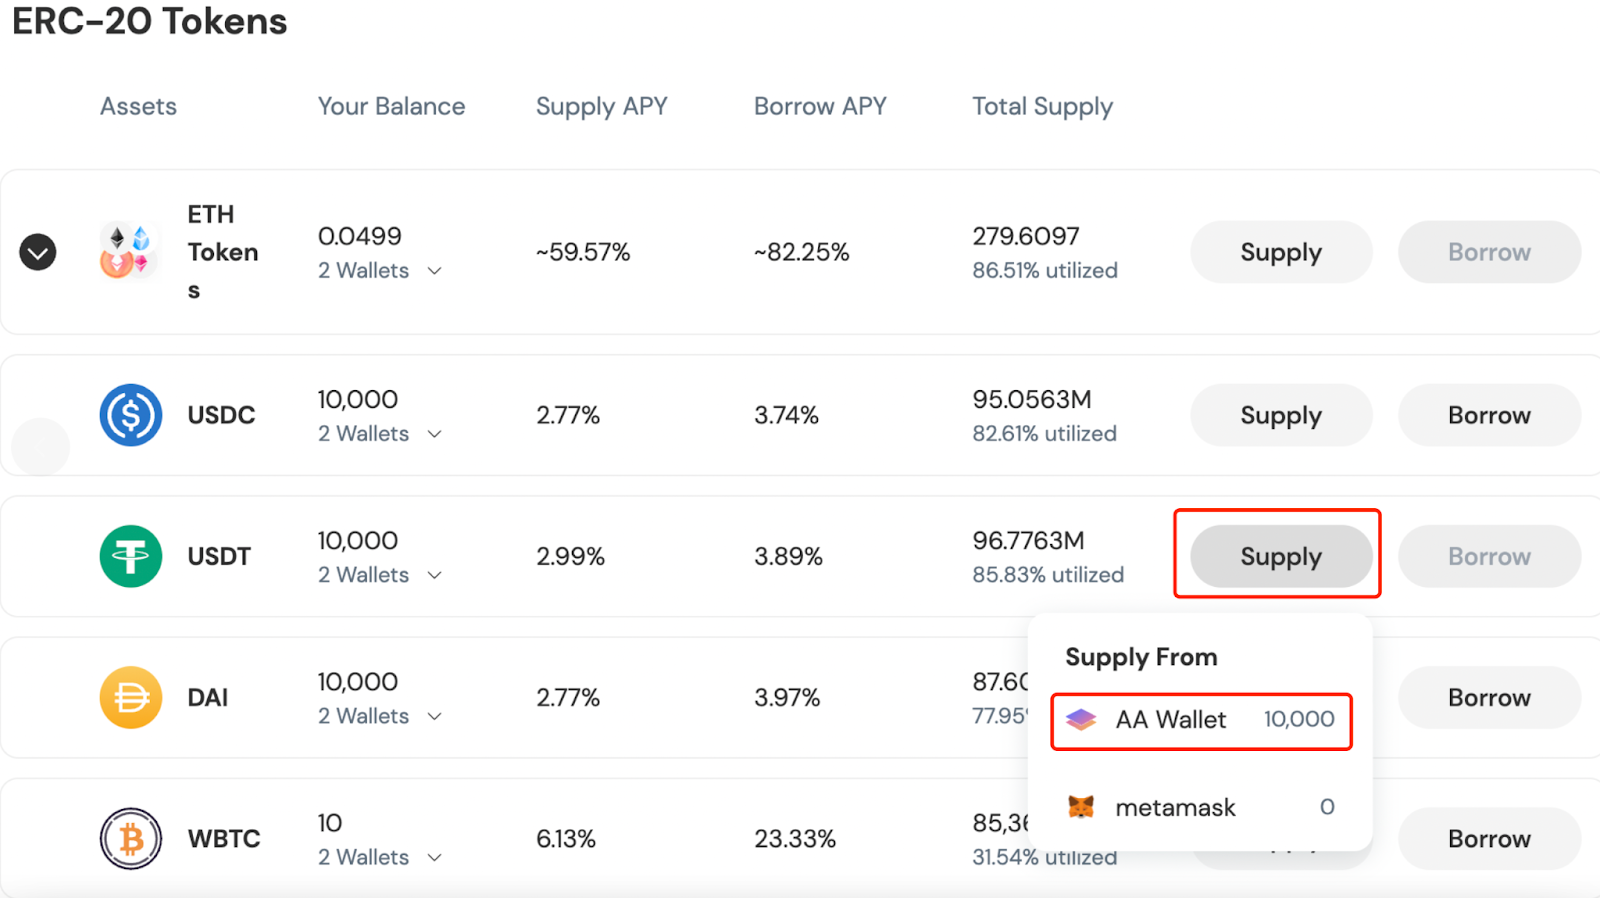The height and width of the screenshot is (898, 1600).
Task: Click the Total Supply column header
Action: coord(1042,107)
